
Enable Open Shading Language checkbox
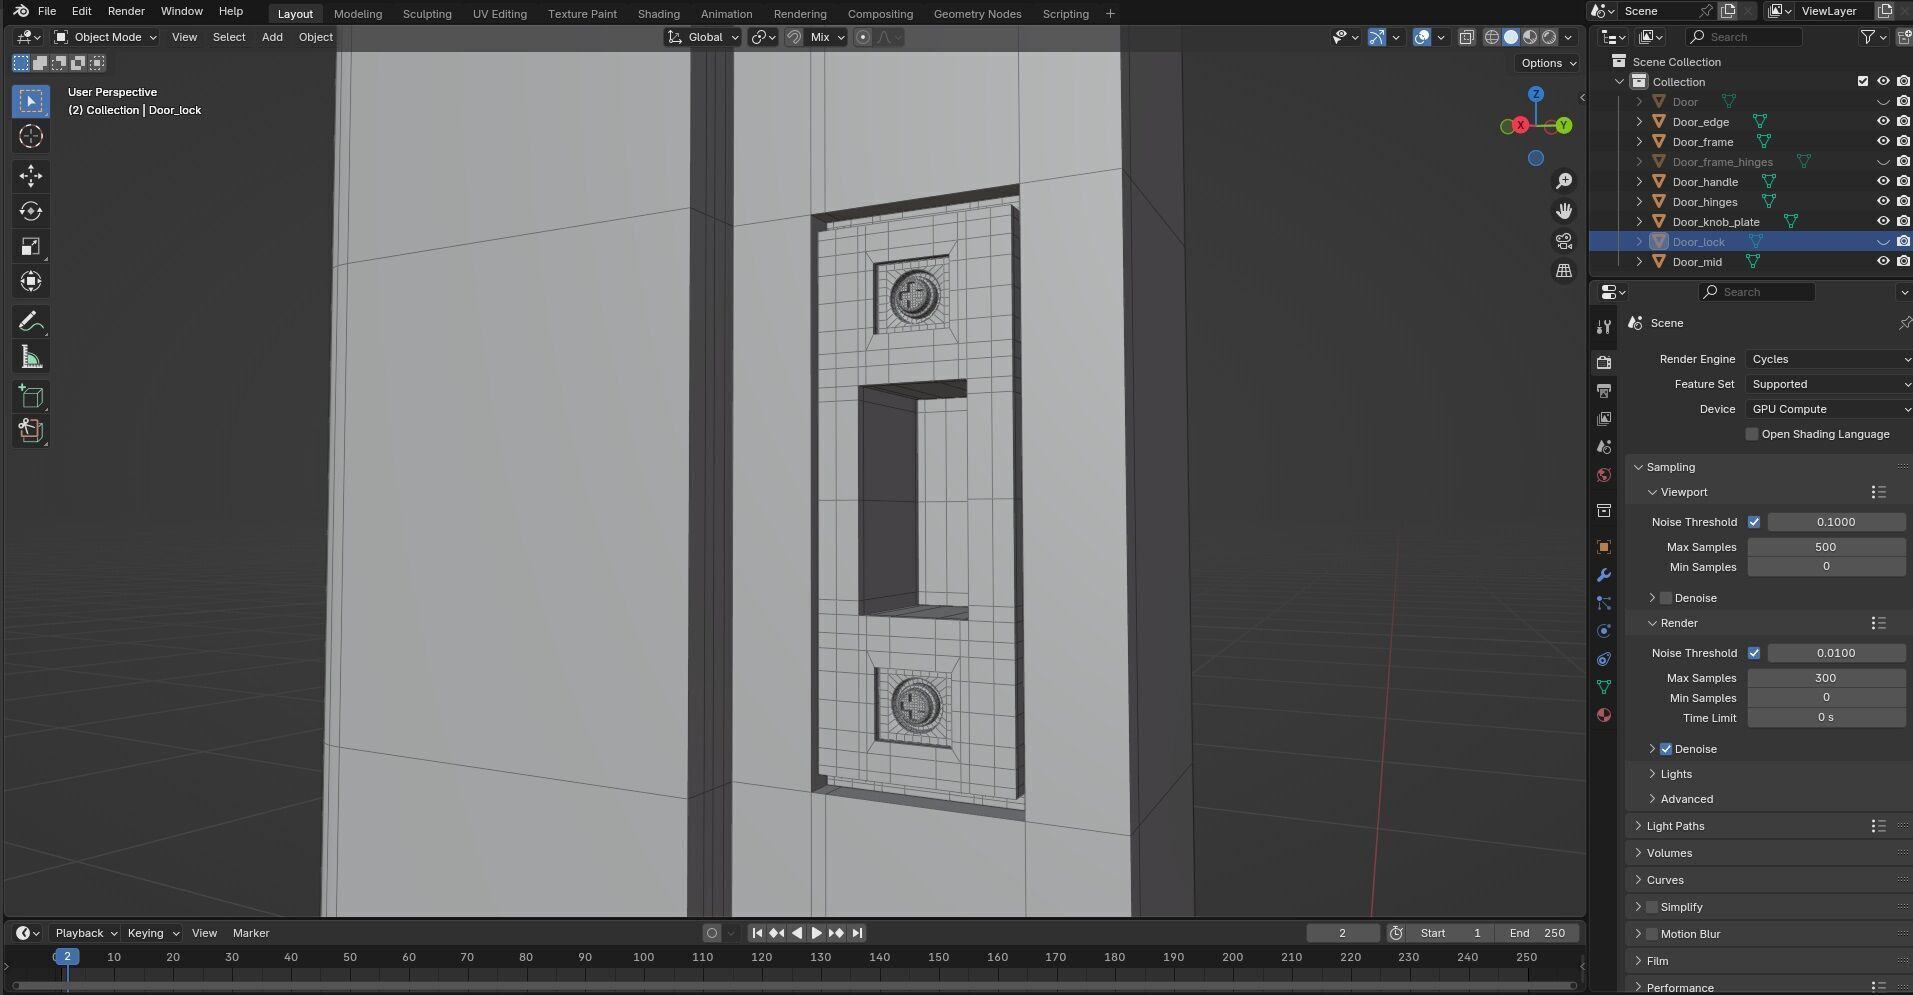point(1752,434)
